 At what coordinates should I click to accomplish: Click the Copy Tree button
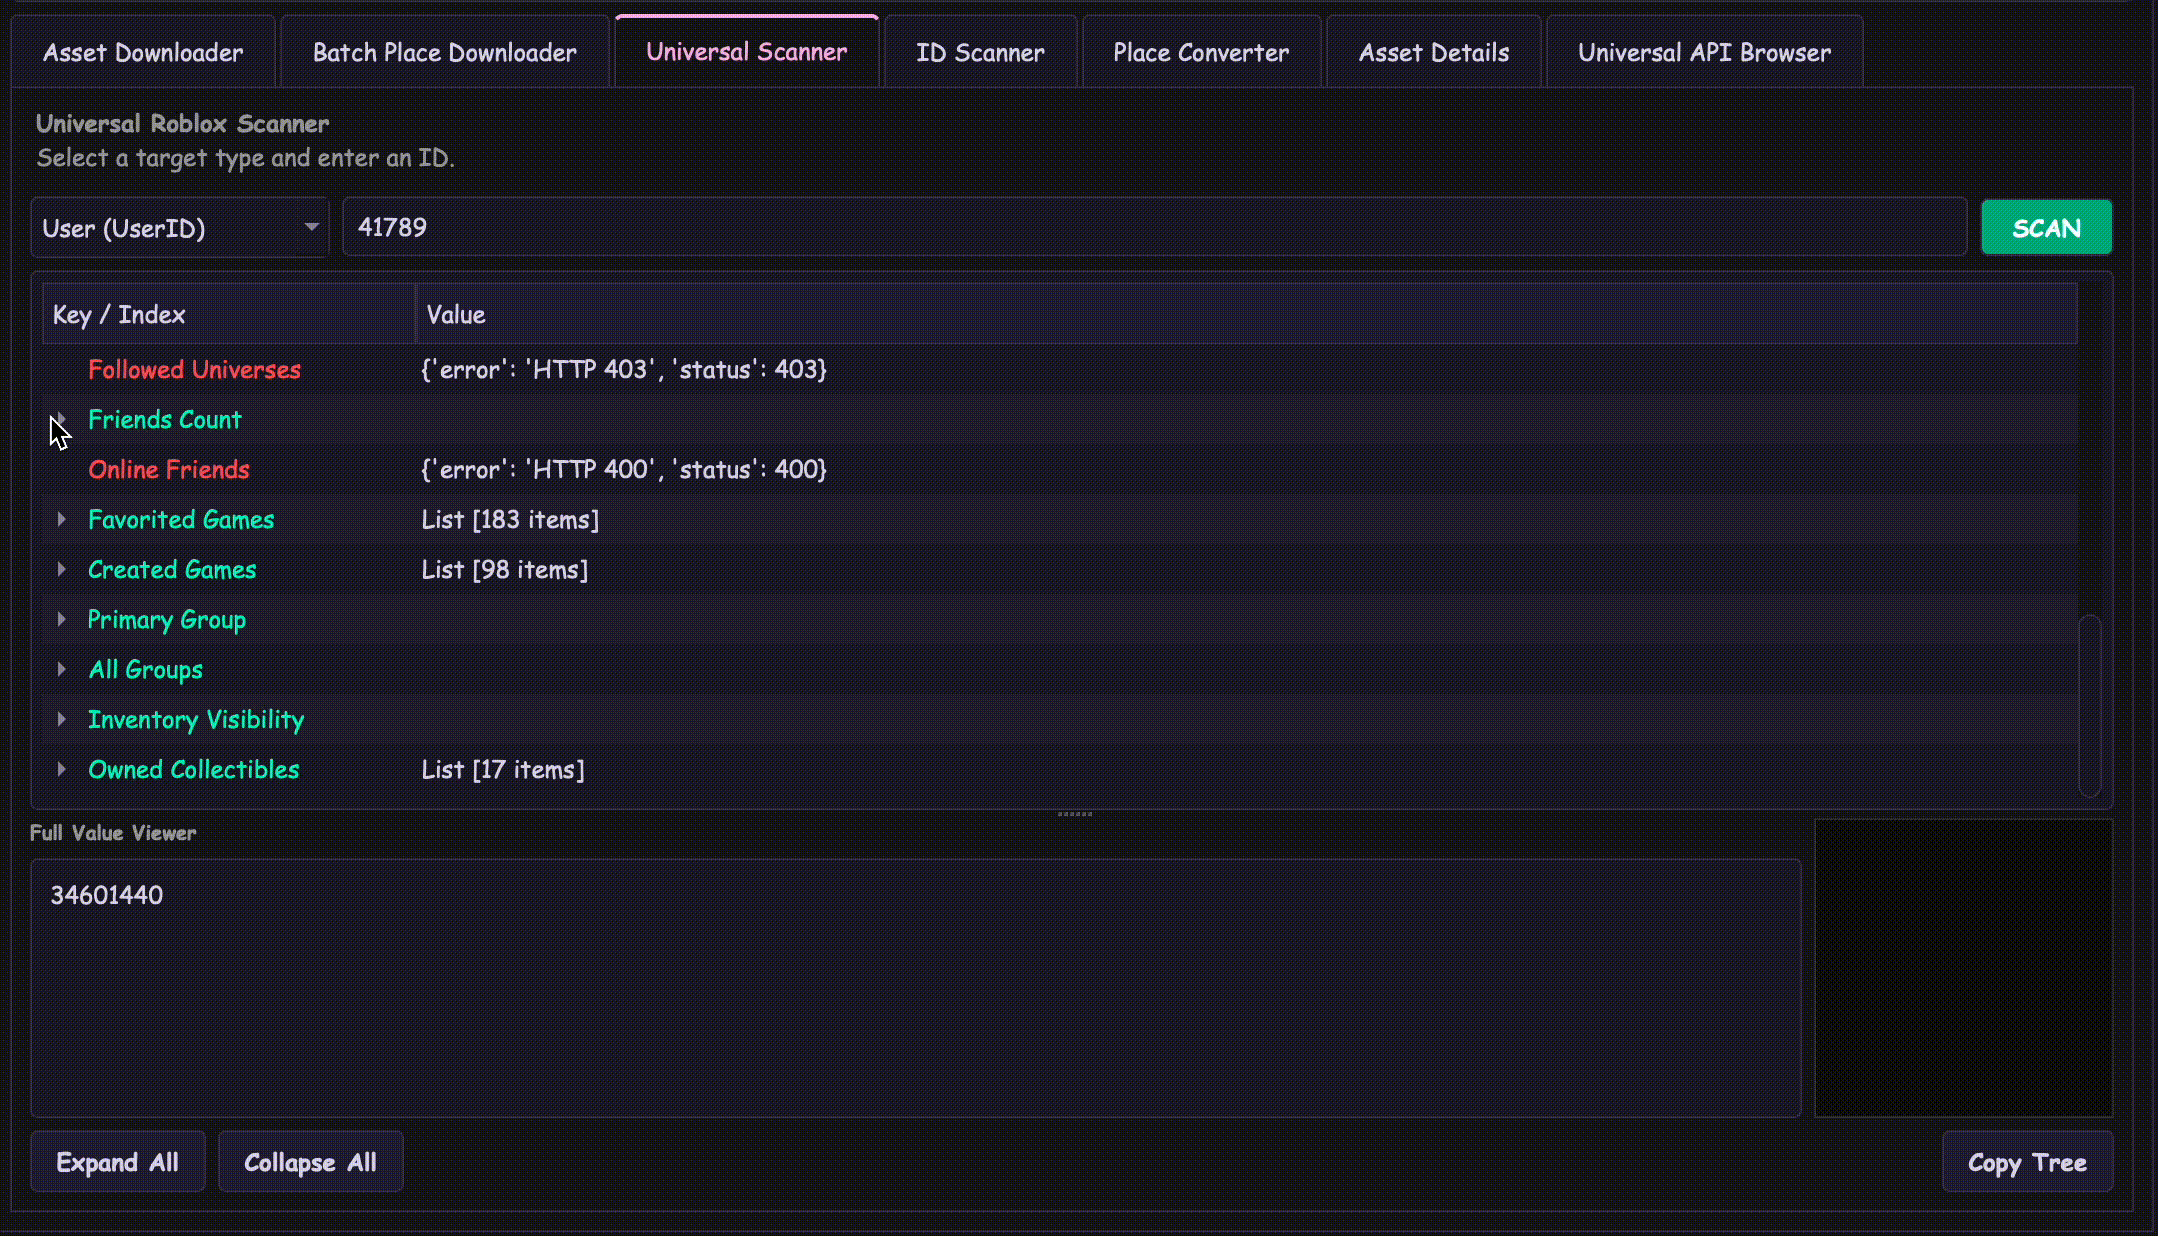[2027, 1162]
